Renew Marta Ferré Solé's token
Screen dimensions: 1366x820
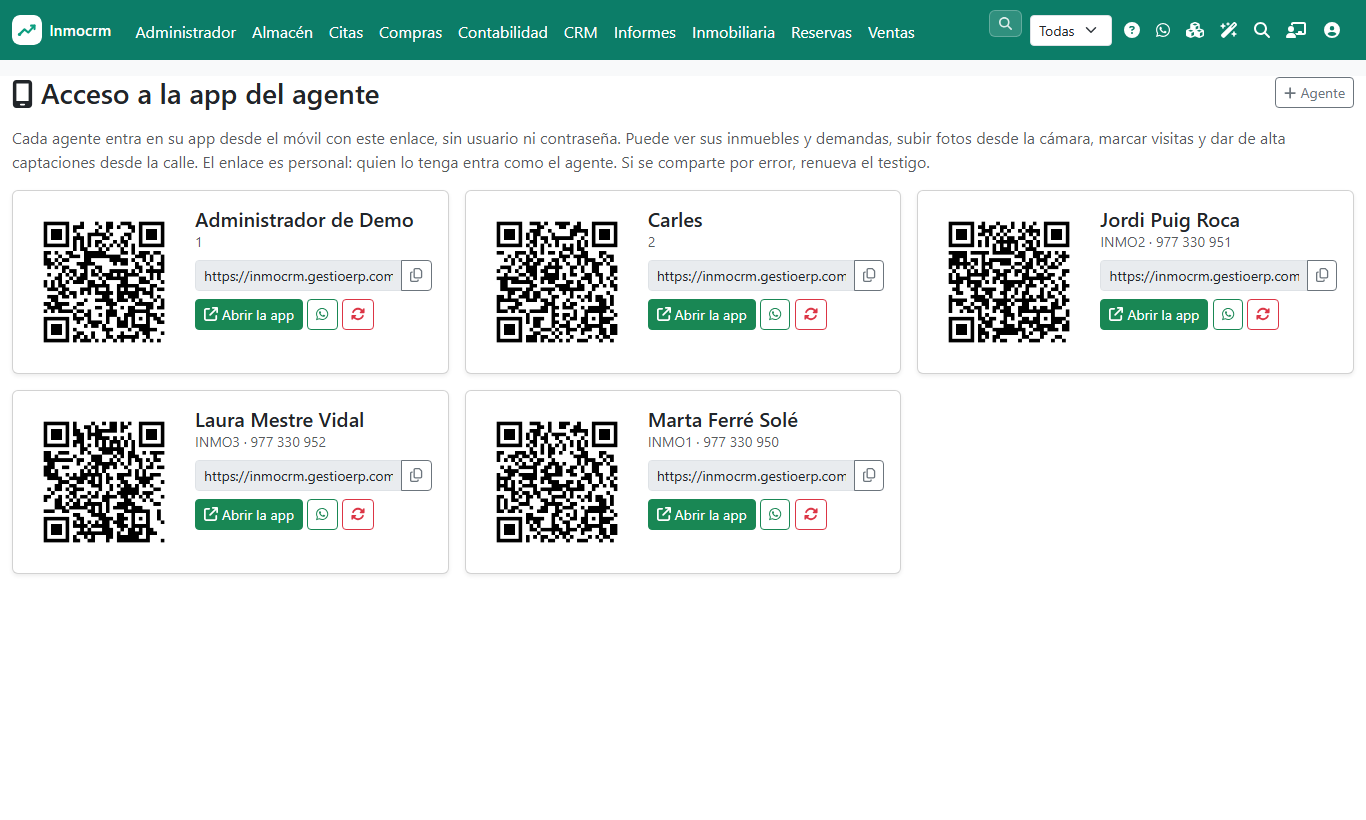[x=811, y=515]
